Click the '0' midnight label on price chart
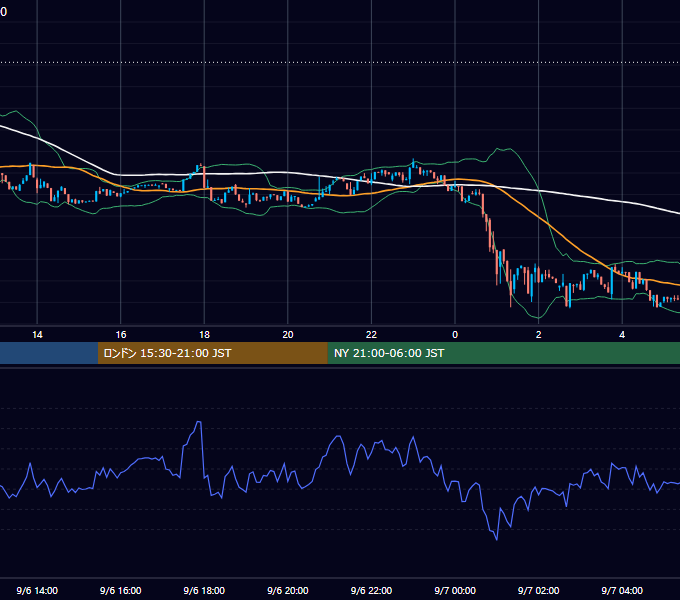Screen dimensions: 680x600 coord(455,335)
